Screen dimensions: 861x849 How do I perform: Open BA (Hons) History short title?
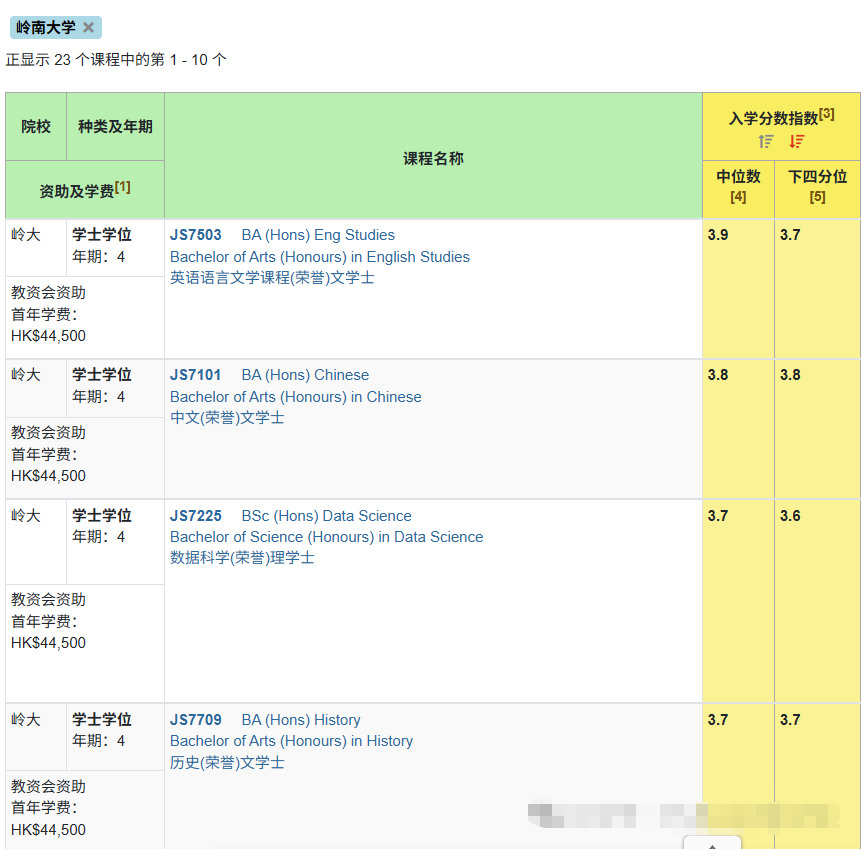pyautogui.click(x=301, y=720)
